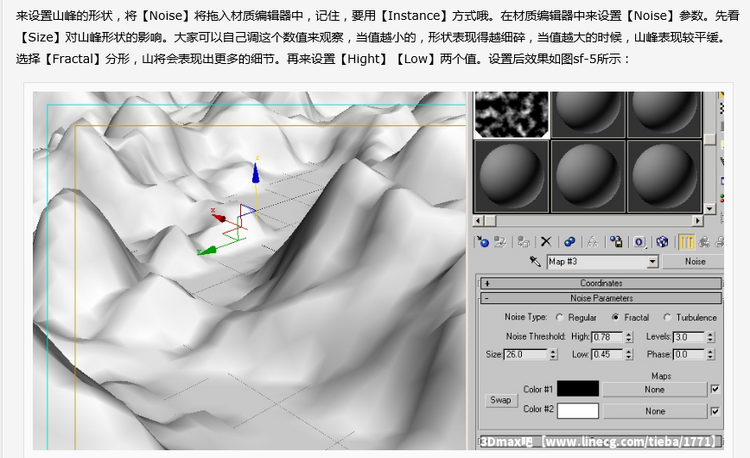Click the Map #3 name text field
This screenshot has height=458, width=750.
[x=597, y=262]
